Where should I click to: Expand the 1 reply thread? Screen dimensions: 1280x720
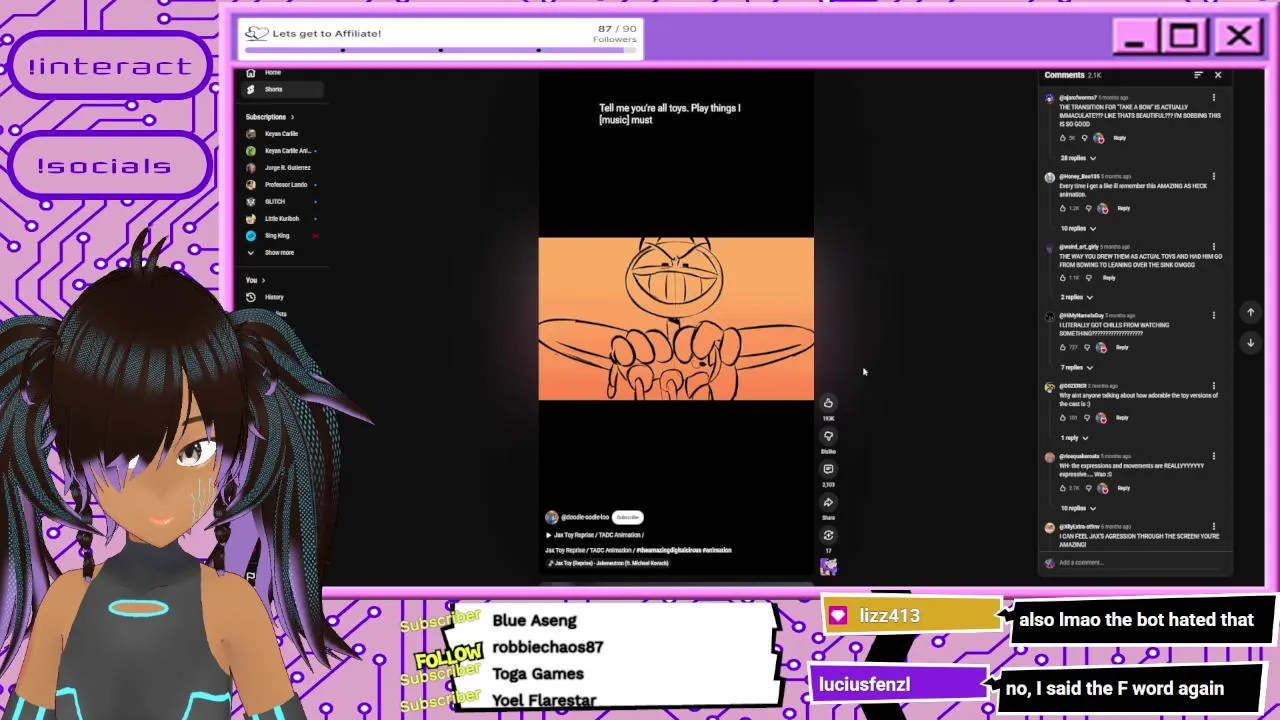1074,437
